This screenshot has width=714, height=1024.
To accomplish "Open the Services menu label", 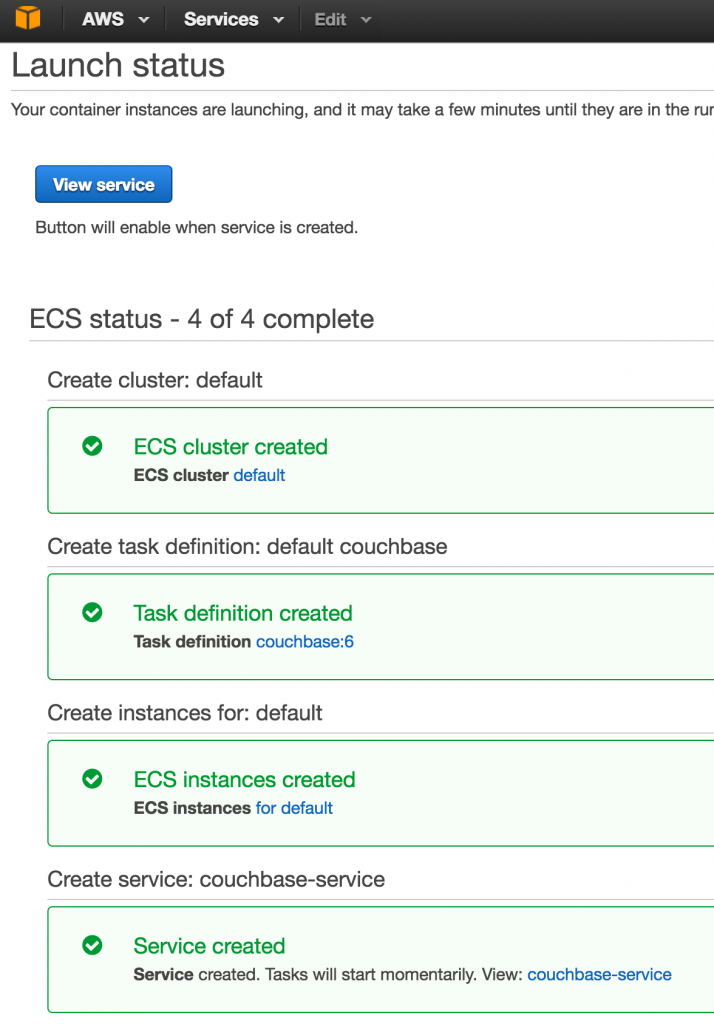I will (221, 20).
